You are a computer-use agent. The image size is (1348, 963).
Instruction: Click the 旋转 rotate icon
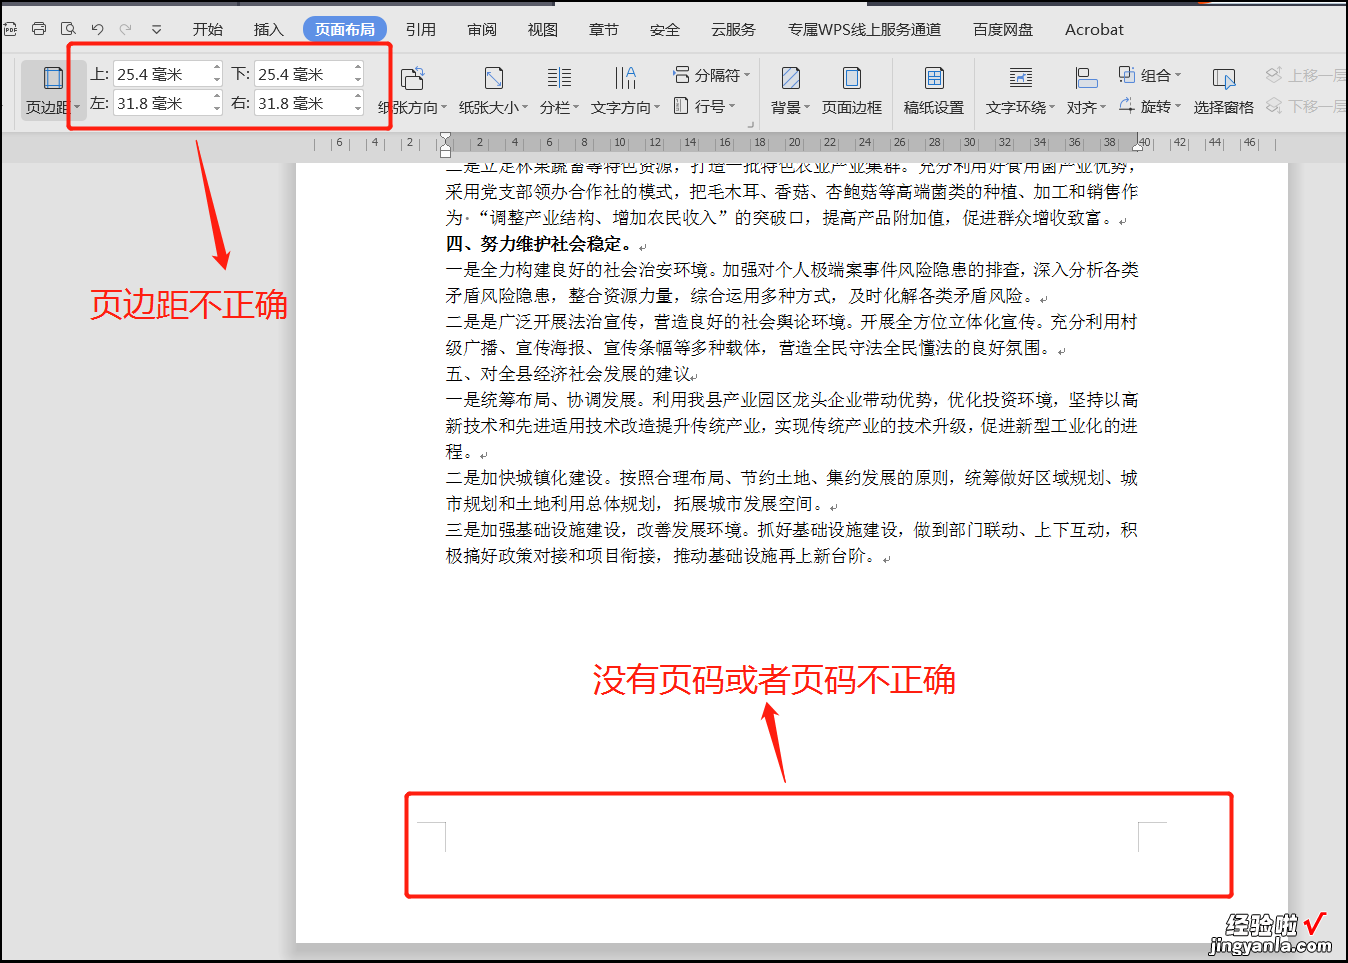click(1127, 105)
